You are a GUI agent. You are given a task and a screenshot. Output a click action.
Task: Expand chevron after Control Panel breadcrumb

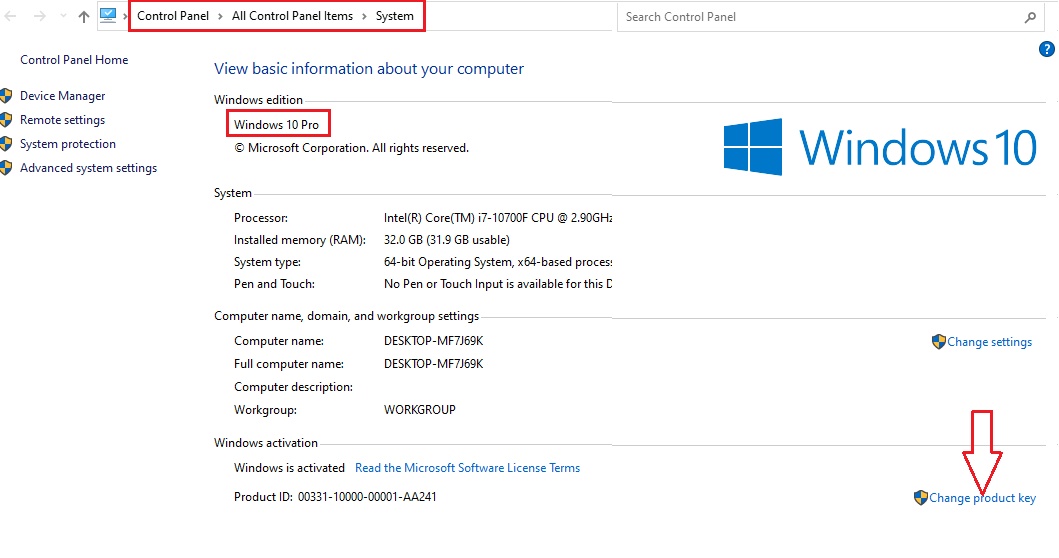tap(220, 16)
